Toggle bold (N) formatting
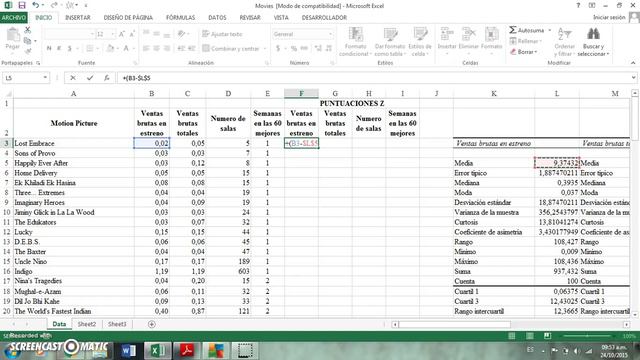640x360 pixels. [x=49, y=49]
